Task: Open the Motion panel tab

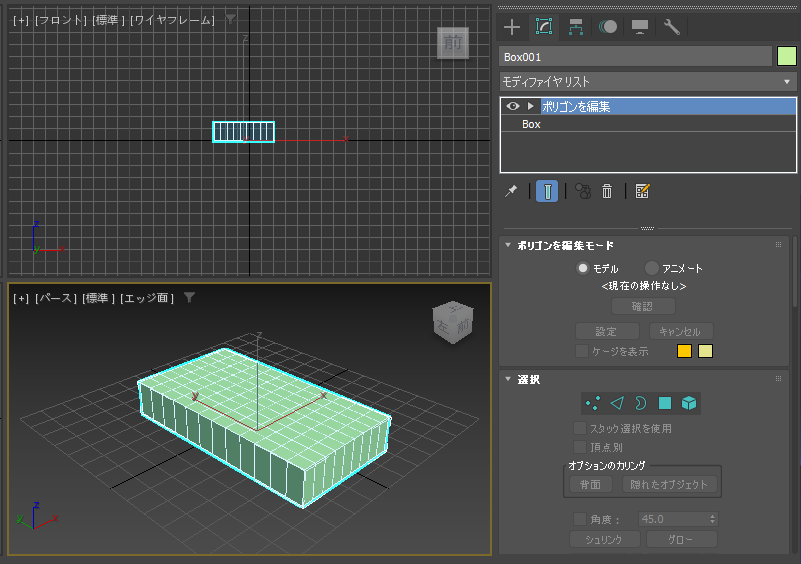Action: tap(608, 27)
